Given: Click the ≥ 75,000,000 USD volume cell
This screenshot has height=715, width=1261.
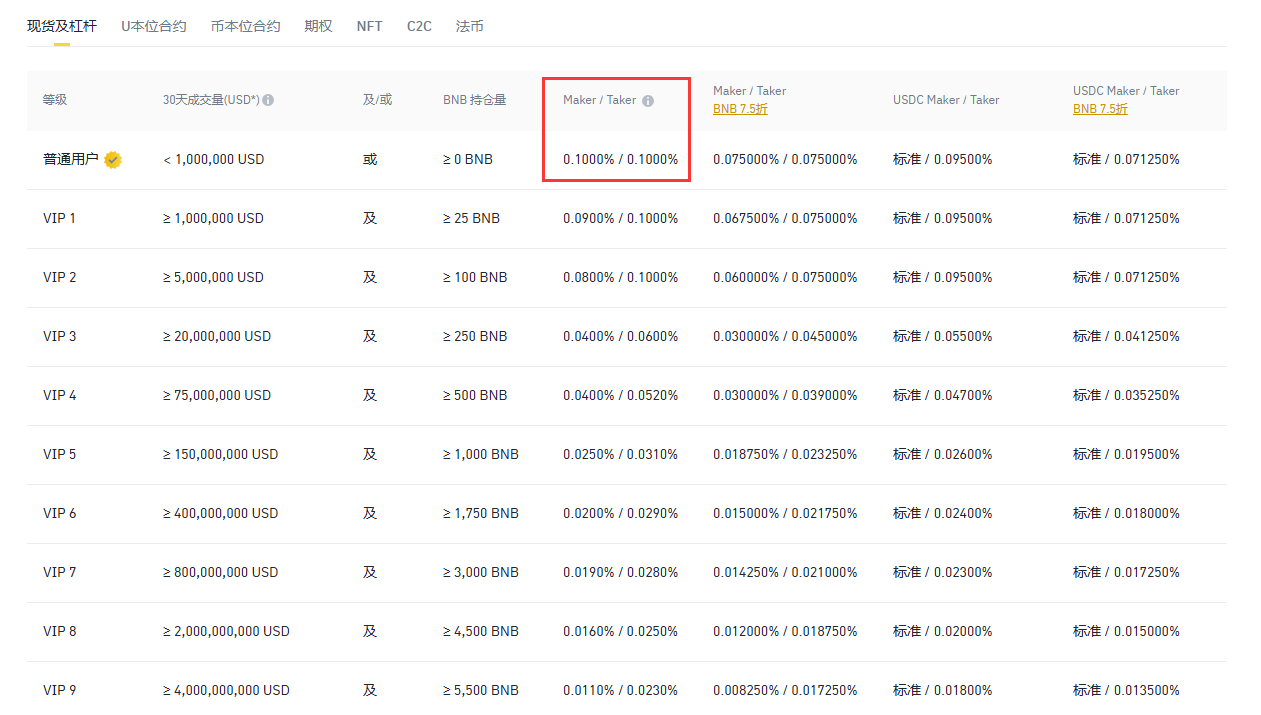Looking at the screenshot, I should click(x=217, y=395).
